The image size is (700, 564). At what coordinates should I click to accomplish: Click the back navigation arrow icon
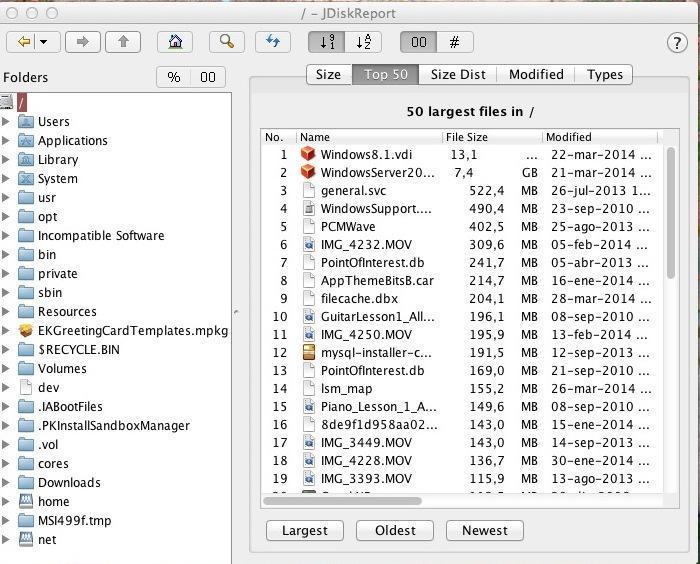[x=24, y=42]
